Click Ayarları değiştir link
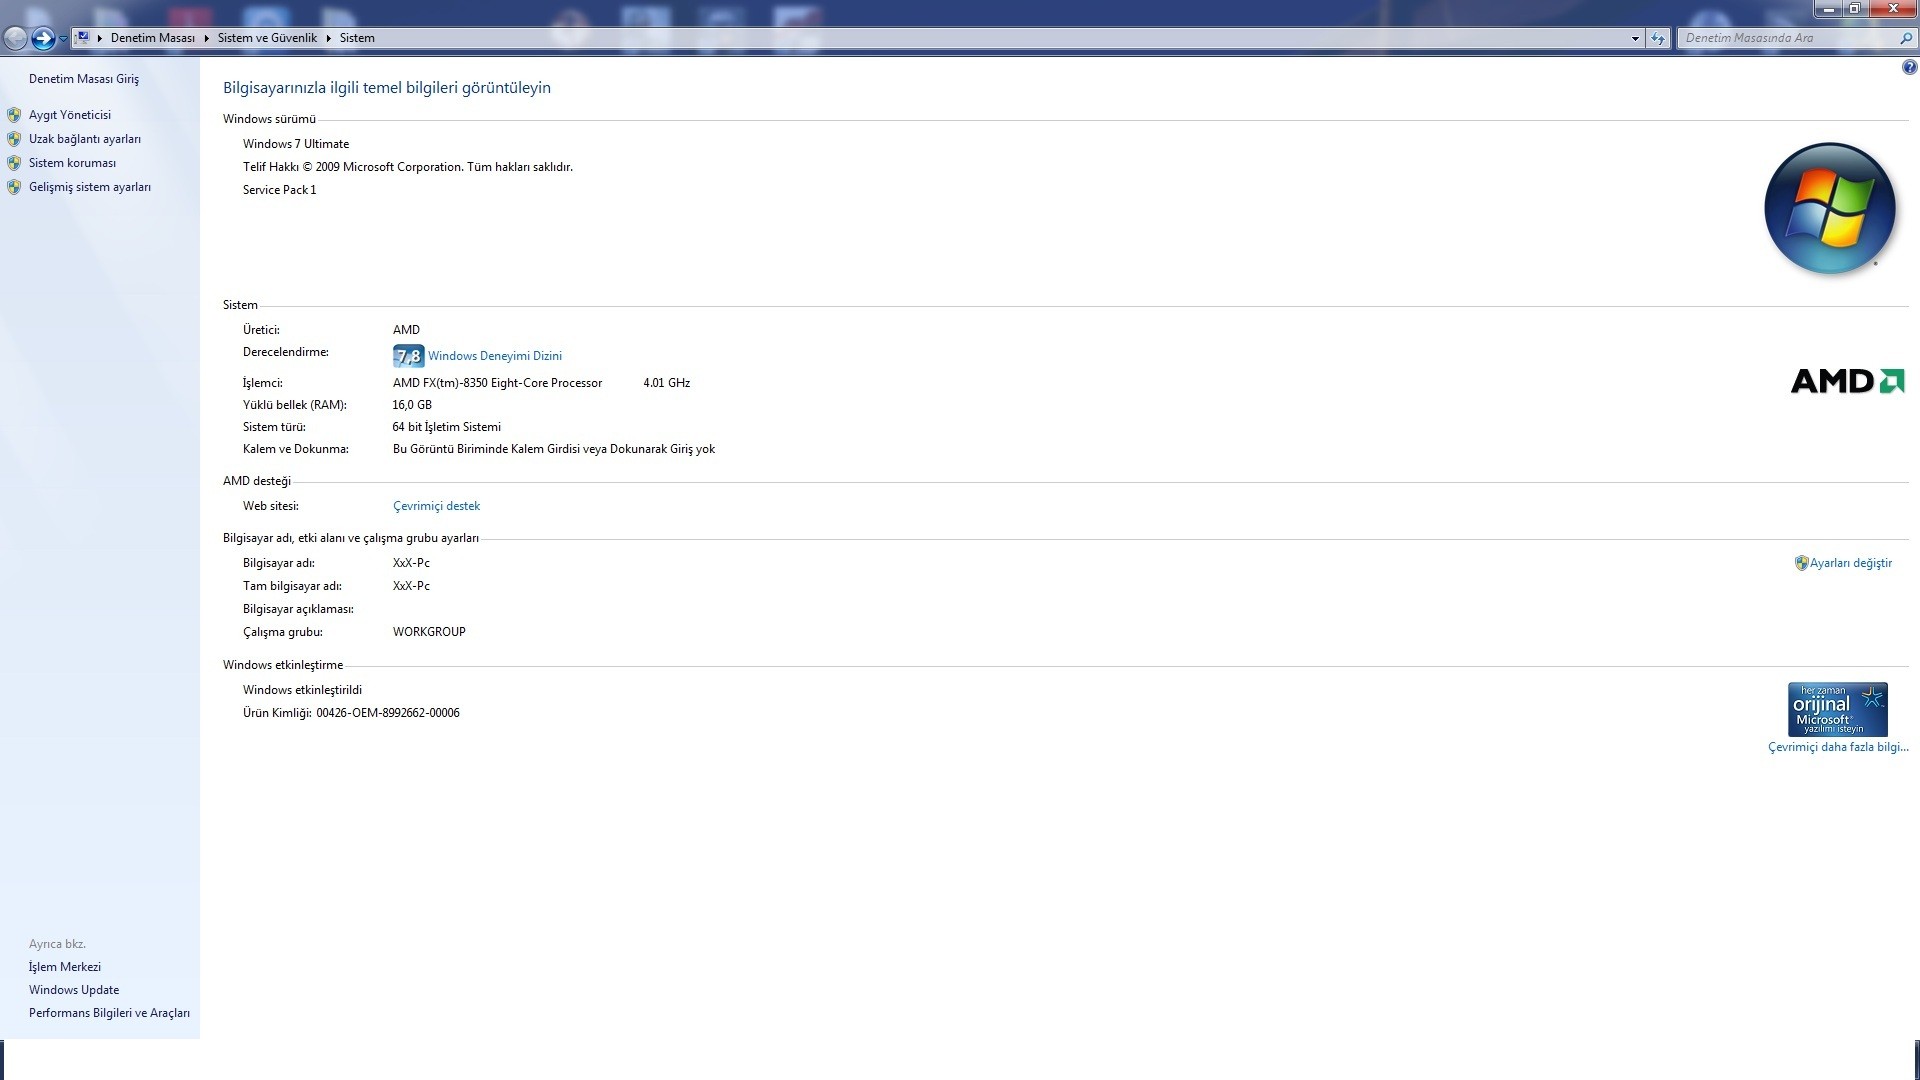Image resolution: width=1920 pixels, height=1080 pixels. click(x=1851, y=563)
